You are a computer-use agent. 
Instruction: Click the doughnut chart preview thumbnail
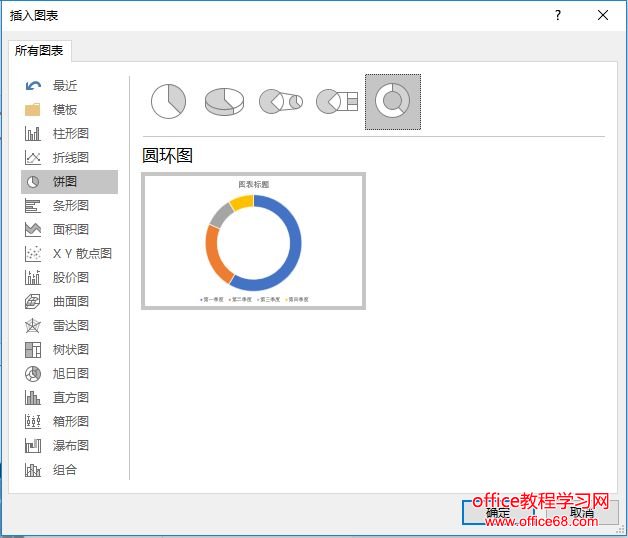point(254,241)
